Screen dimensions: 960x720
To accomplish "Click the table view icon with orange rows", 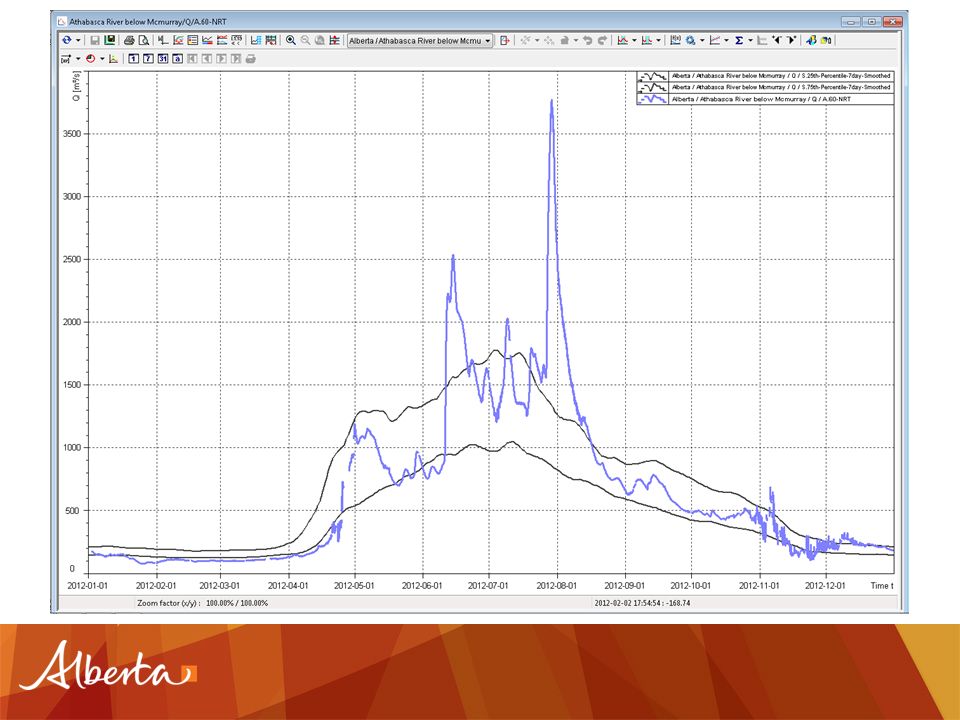I will 192,40.
